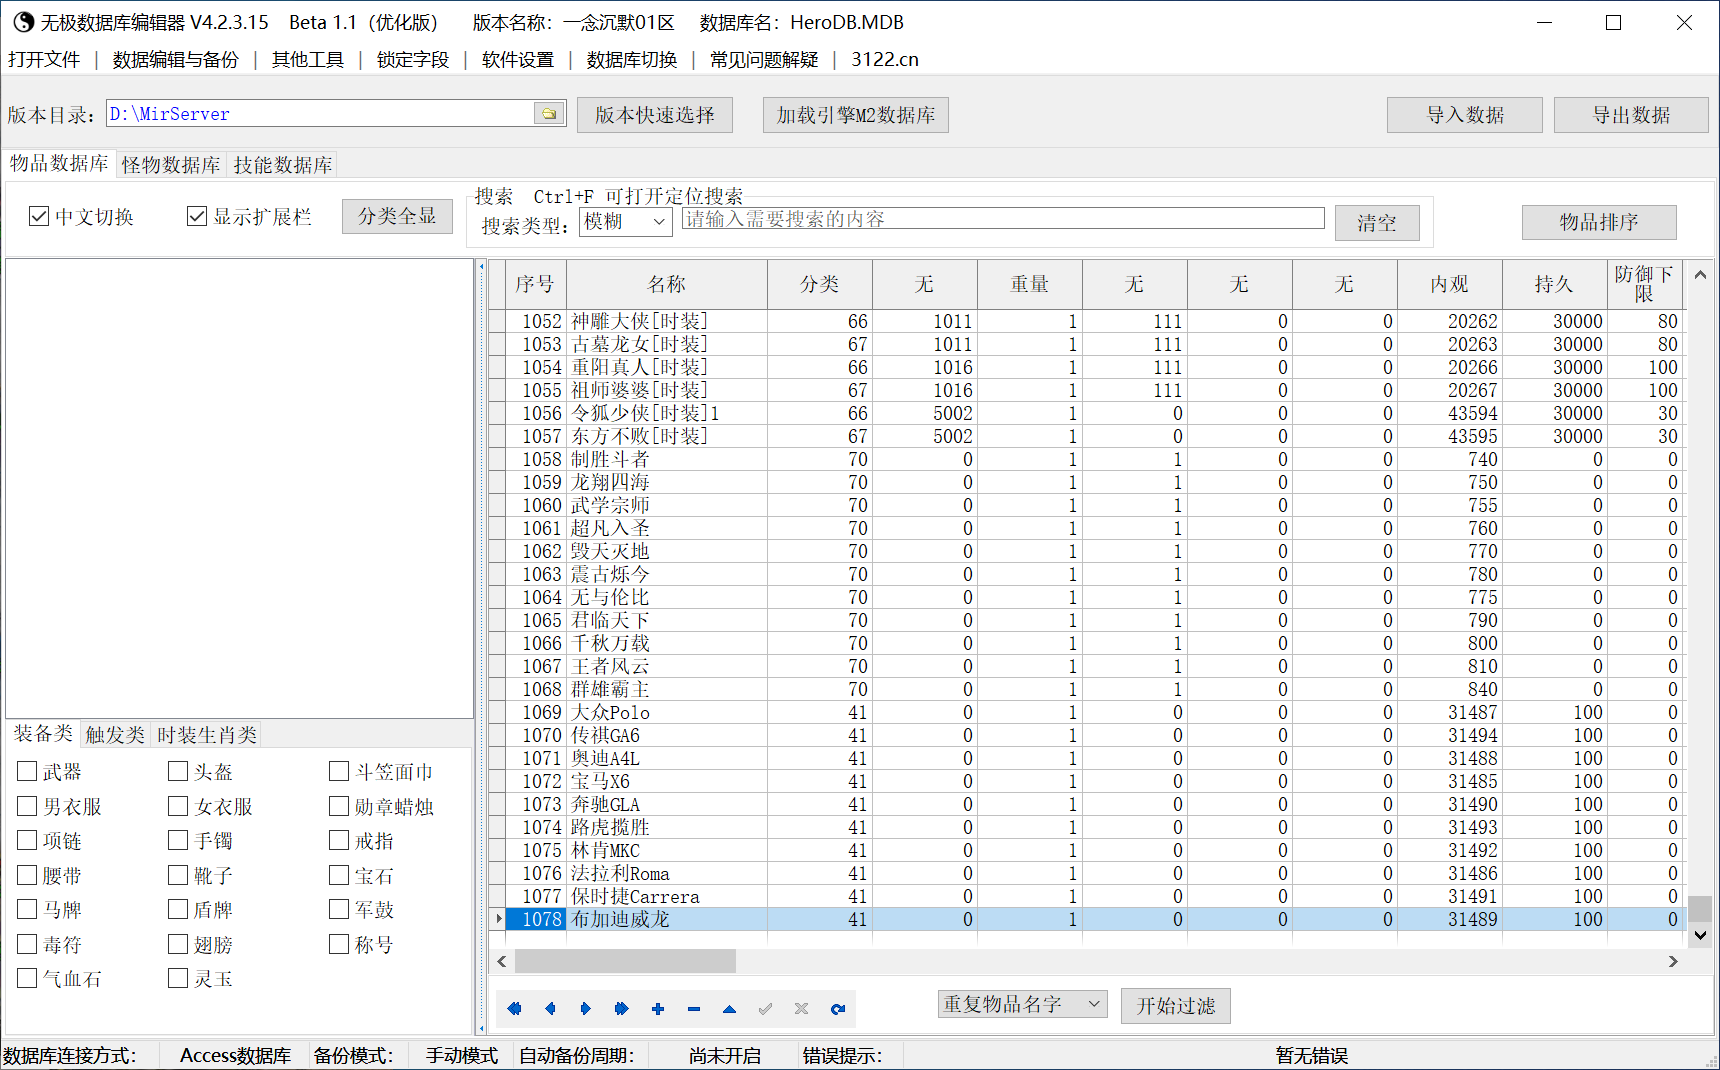This screenshot has width=1720, height=1070.
Task: Click the cancel edit X icon
Action: [802, 1009]
